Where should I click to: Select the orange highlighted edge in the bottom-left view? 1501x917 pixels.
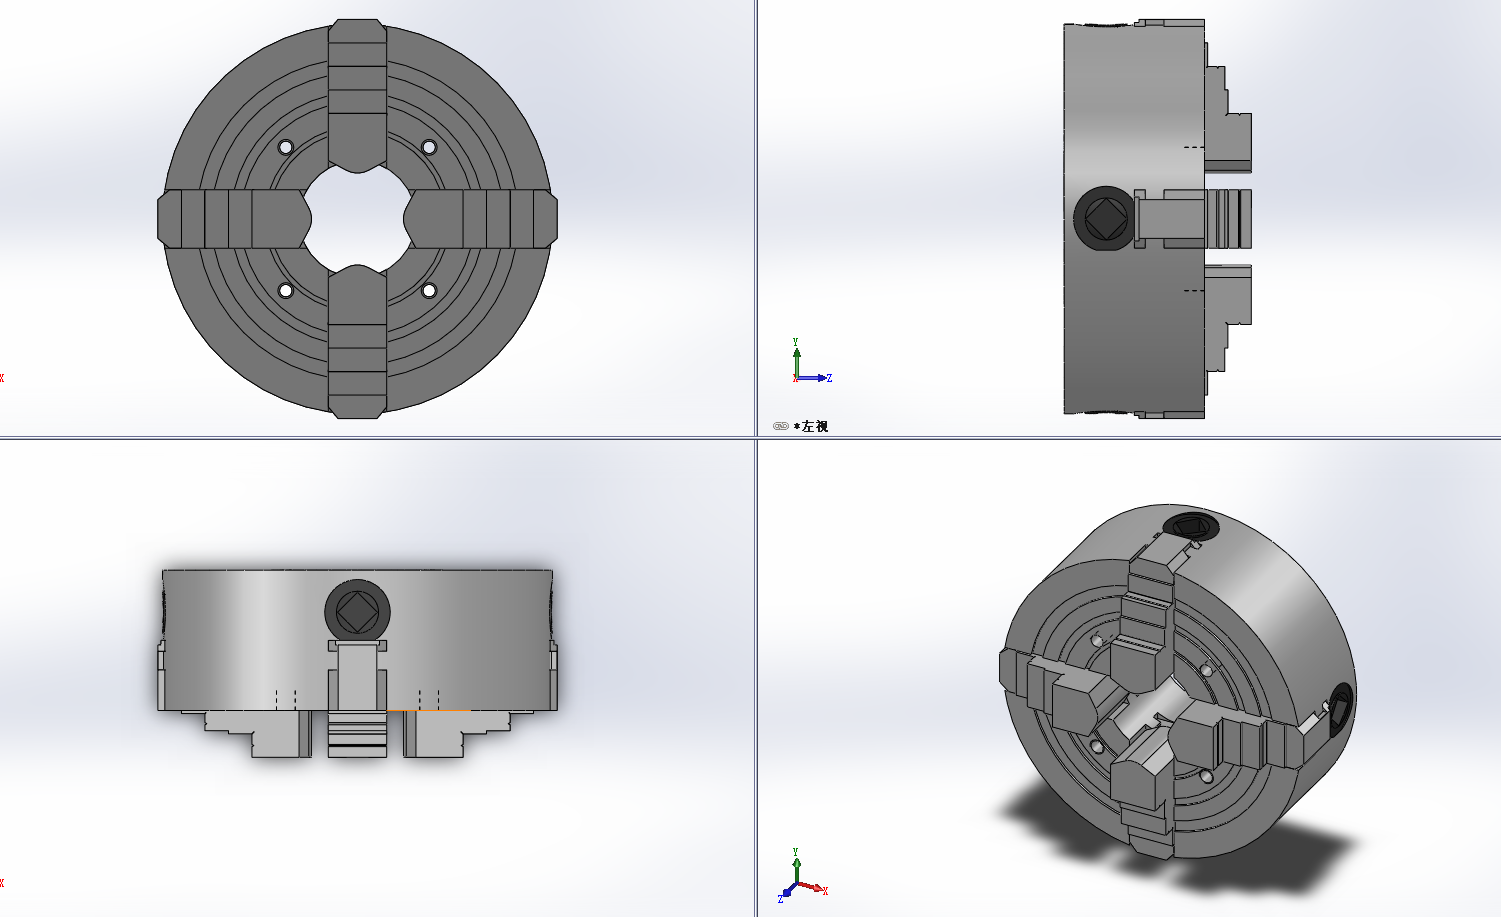[428, 711]
